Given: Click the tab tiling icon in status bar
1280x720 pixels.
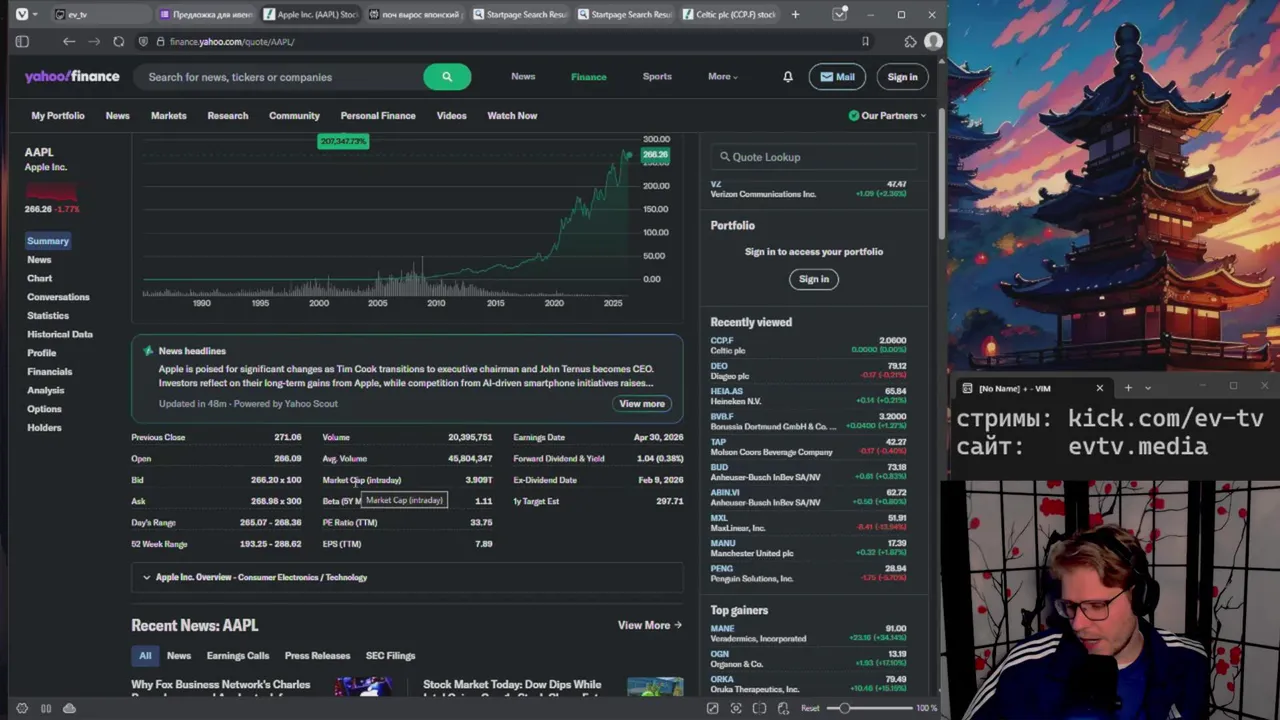Looking at the screenshot, I should click(759, 708).
